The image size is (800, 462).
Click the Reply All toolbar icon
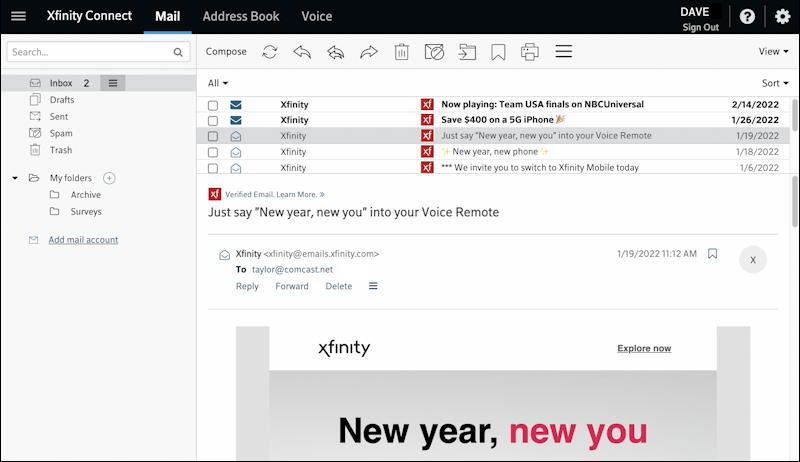click(x=335, y=52)
